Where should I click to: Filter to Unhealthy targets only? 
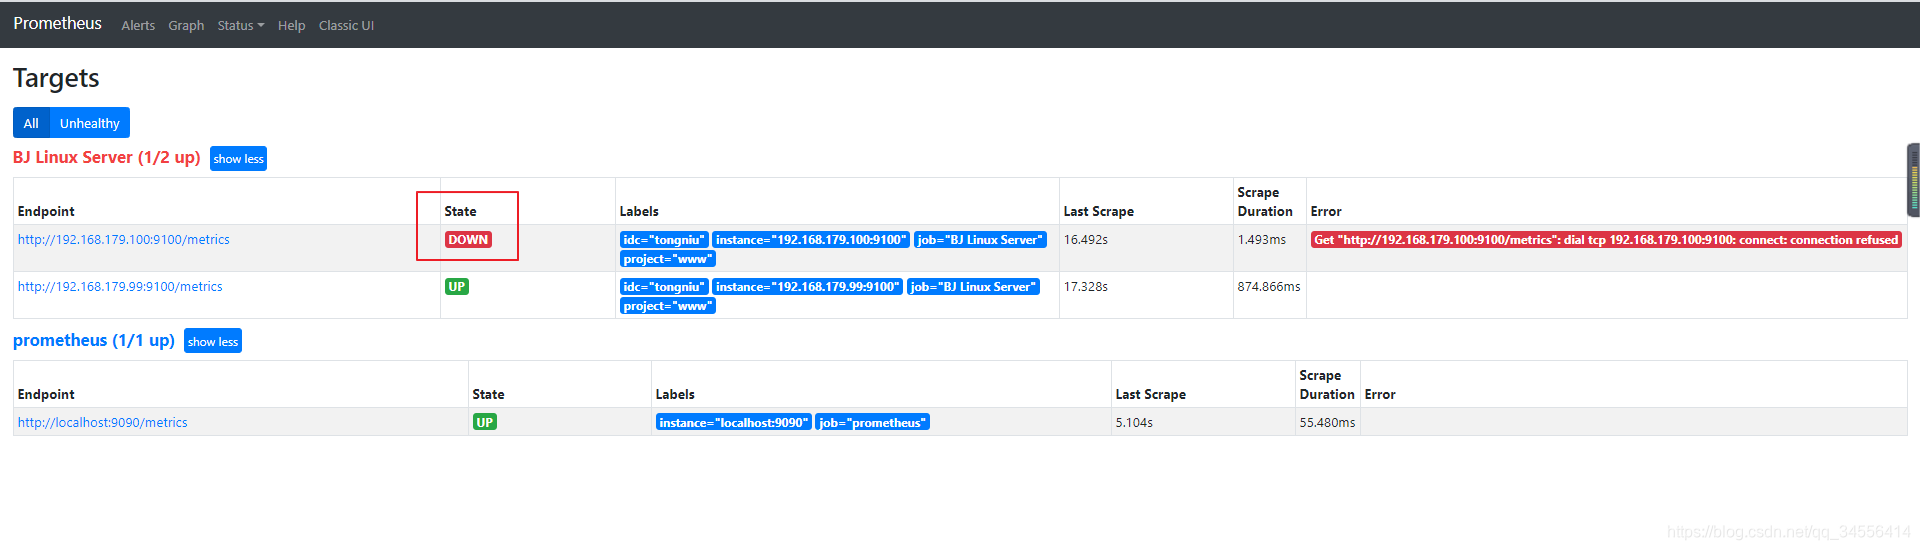[x=90, y=123]
